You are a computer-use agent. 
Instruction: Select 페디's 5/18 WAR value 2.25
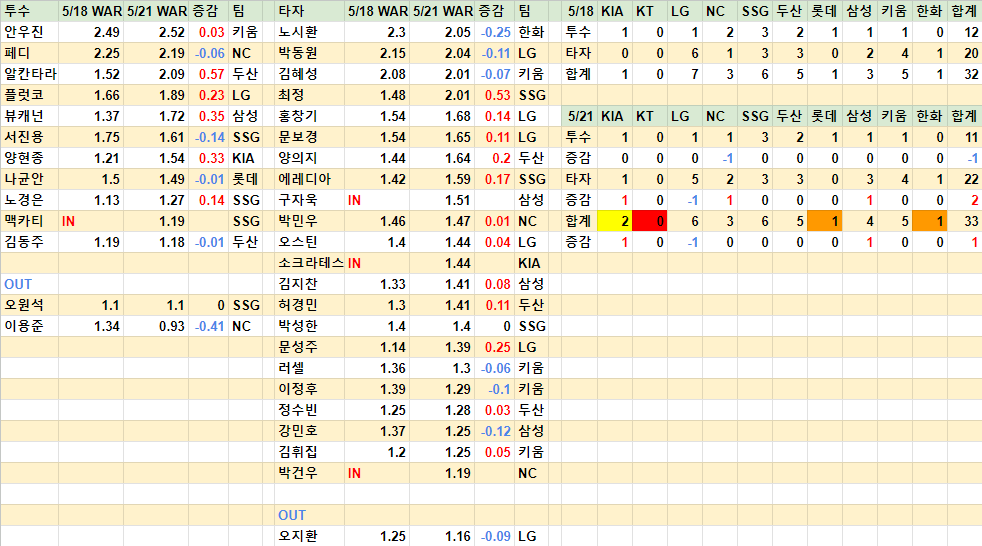click(106, 53)
